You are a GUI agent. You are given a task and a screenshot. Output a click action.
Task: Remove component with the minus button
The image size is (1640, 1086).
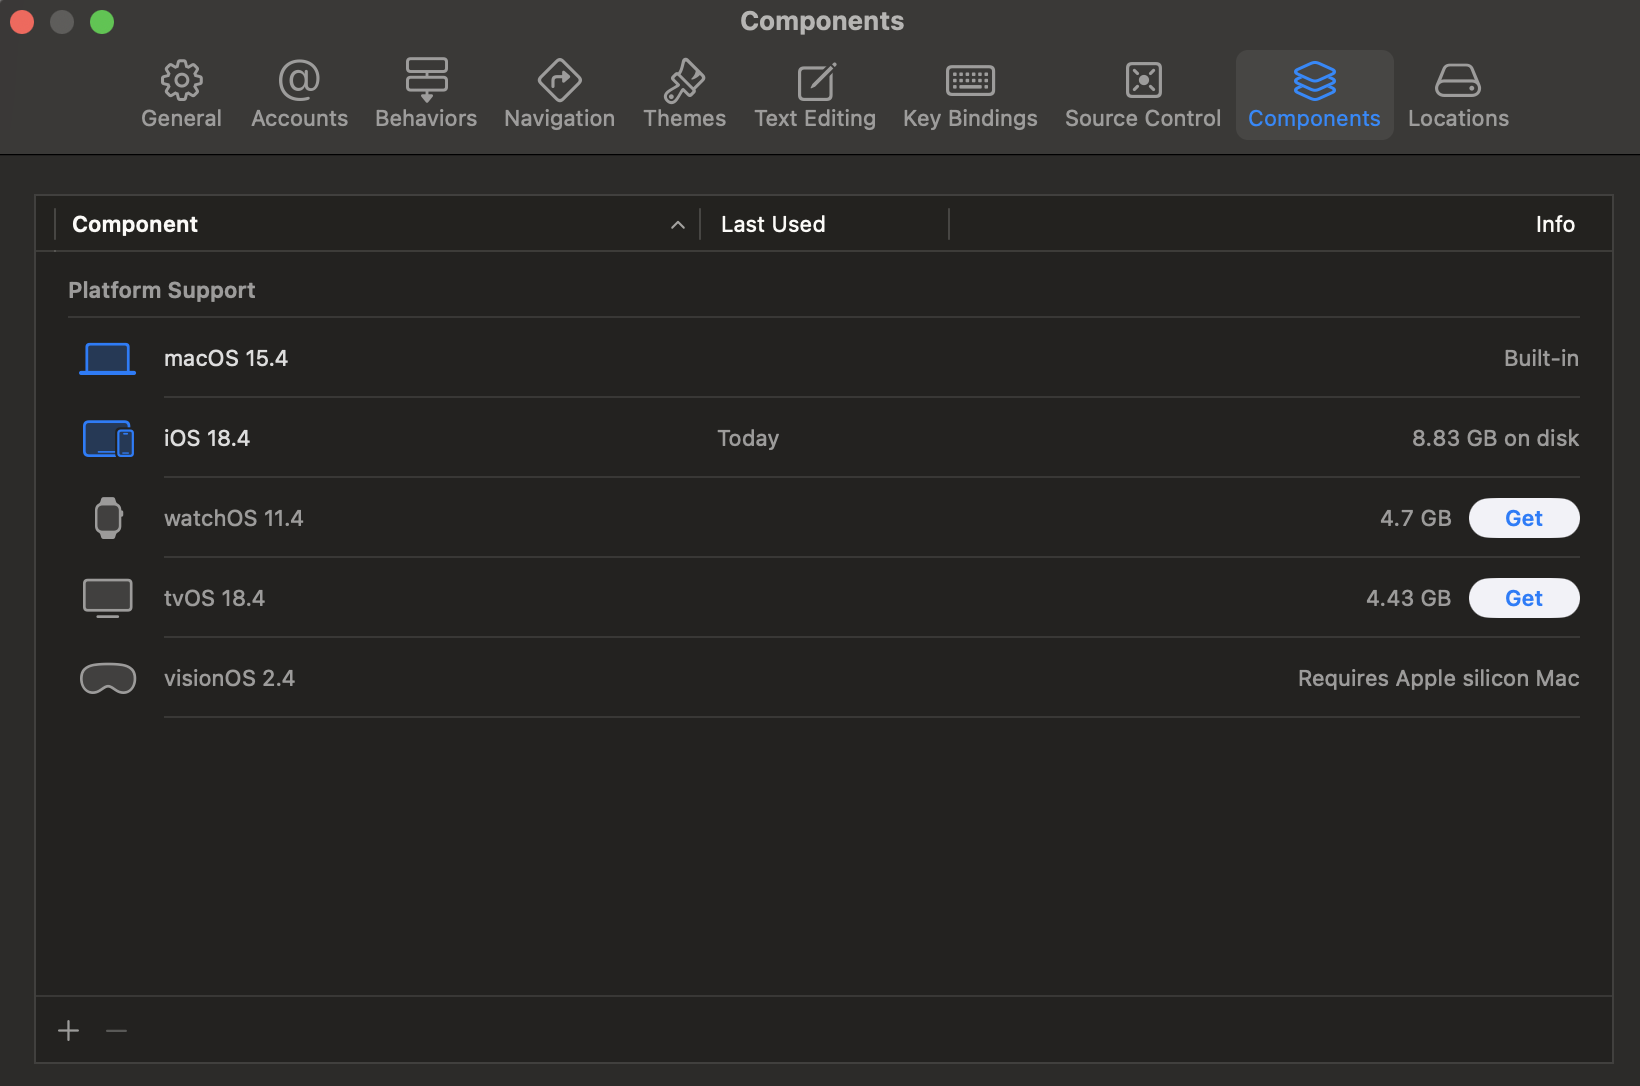point(116,1030)
